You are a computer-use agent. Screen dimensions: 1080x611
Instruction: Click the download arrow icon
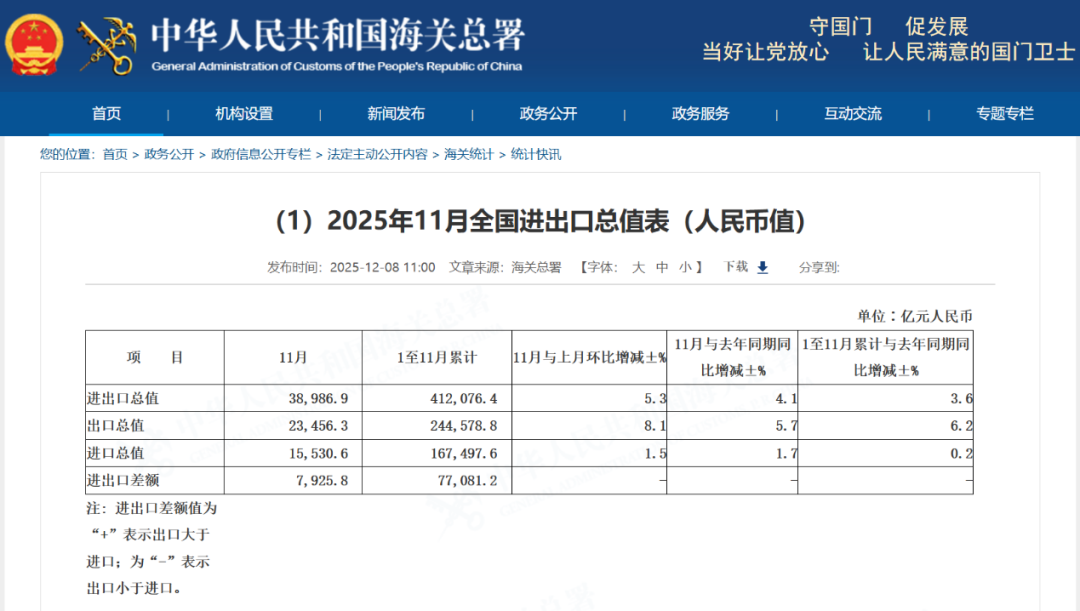(x=760, y=267)
